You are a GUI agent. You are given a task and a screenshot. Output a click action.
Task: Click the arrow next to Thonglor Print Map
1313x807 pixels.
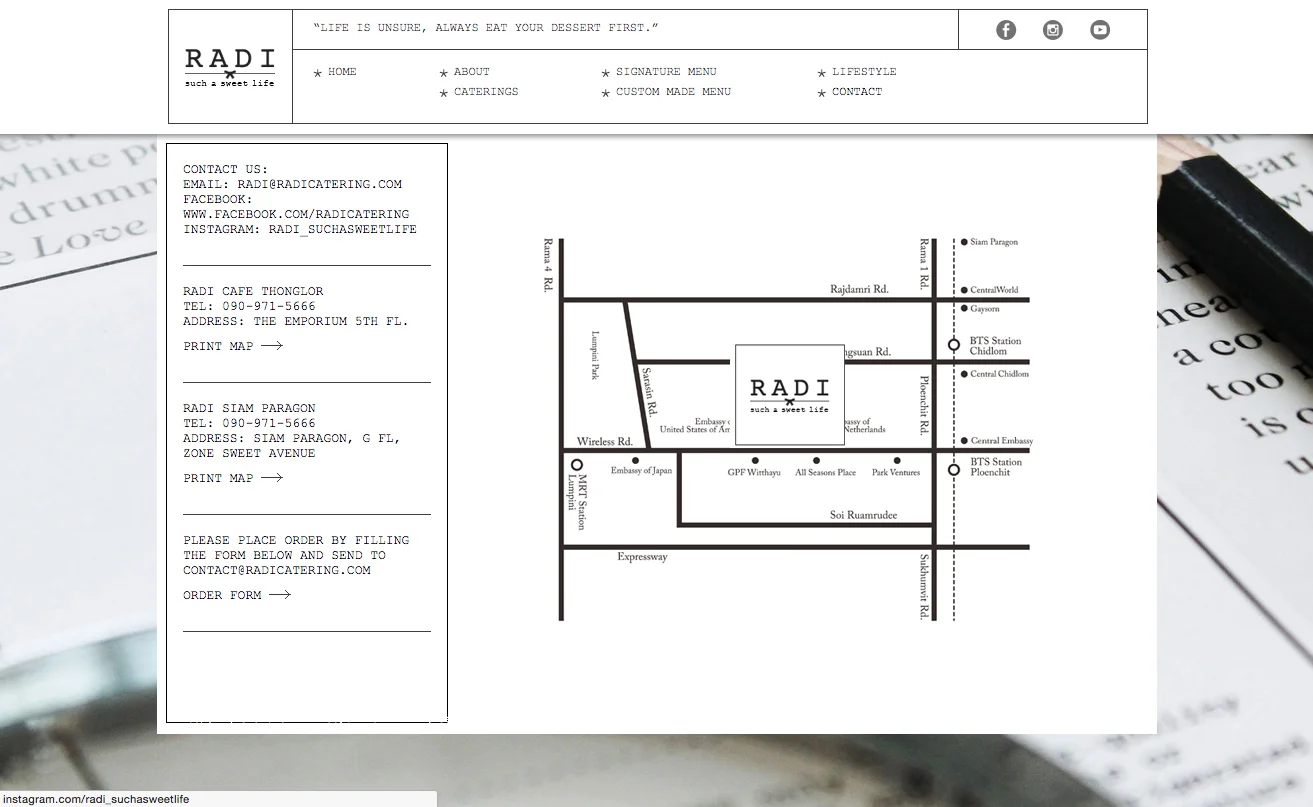pos(272,346)
